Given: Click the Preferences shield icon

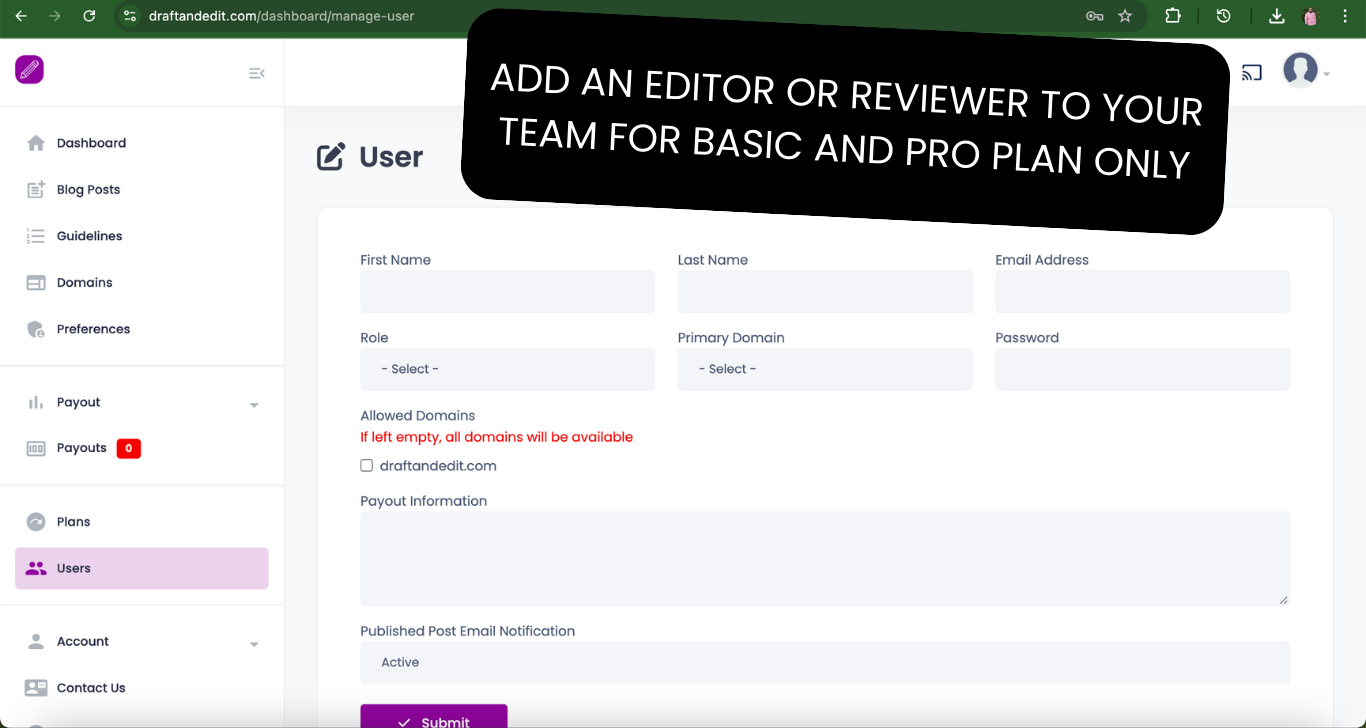Looking at the screenshot, I should click(36, 329).
